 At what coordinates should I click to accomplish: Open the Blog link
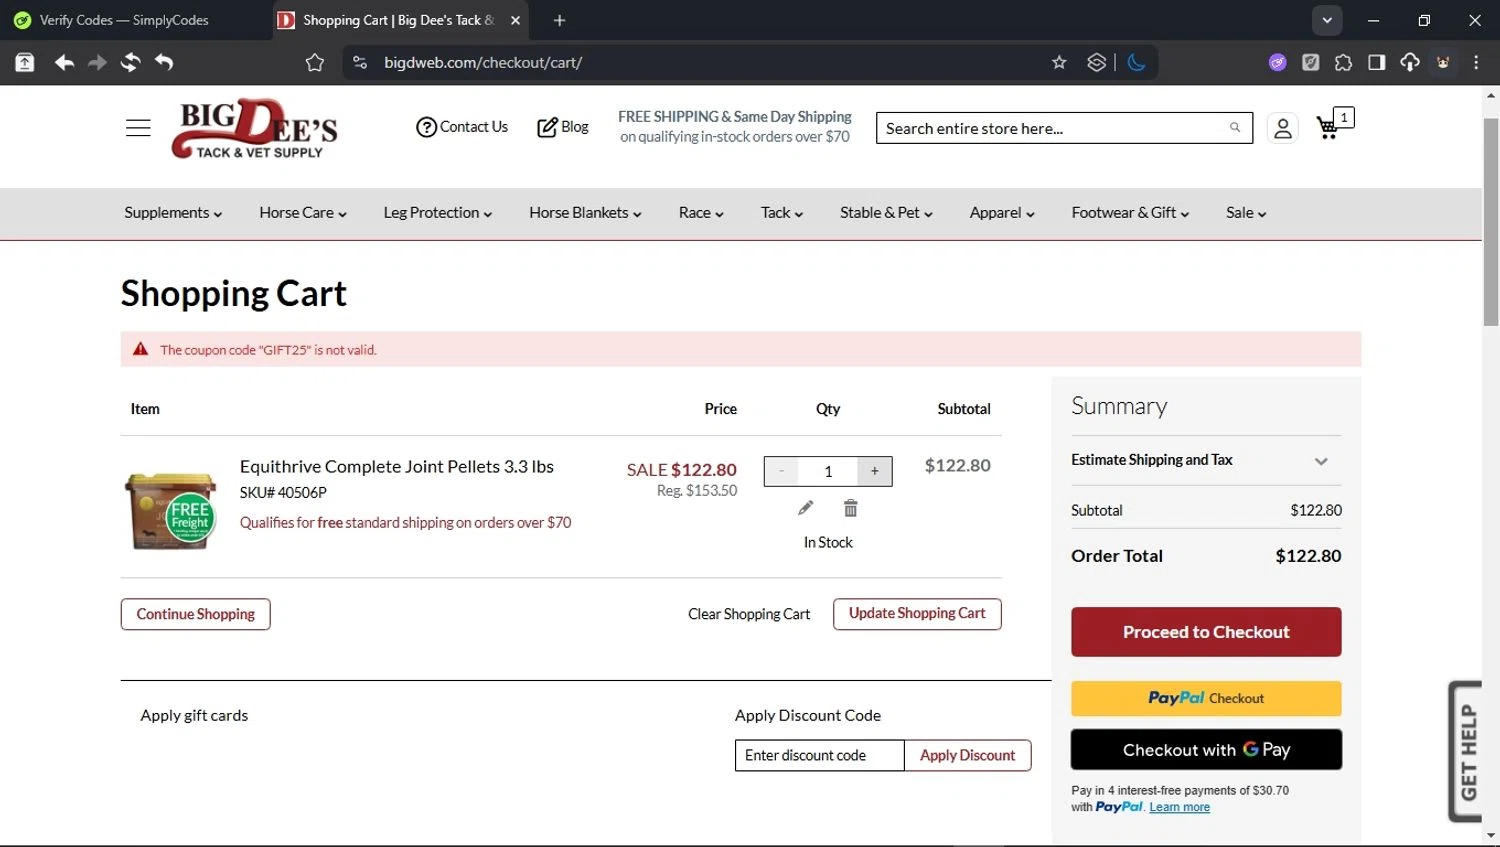pos(563,127)
